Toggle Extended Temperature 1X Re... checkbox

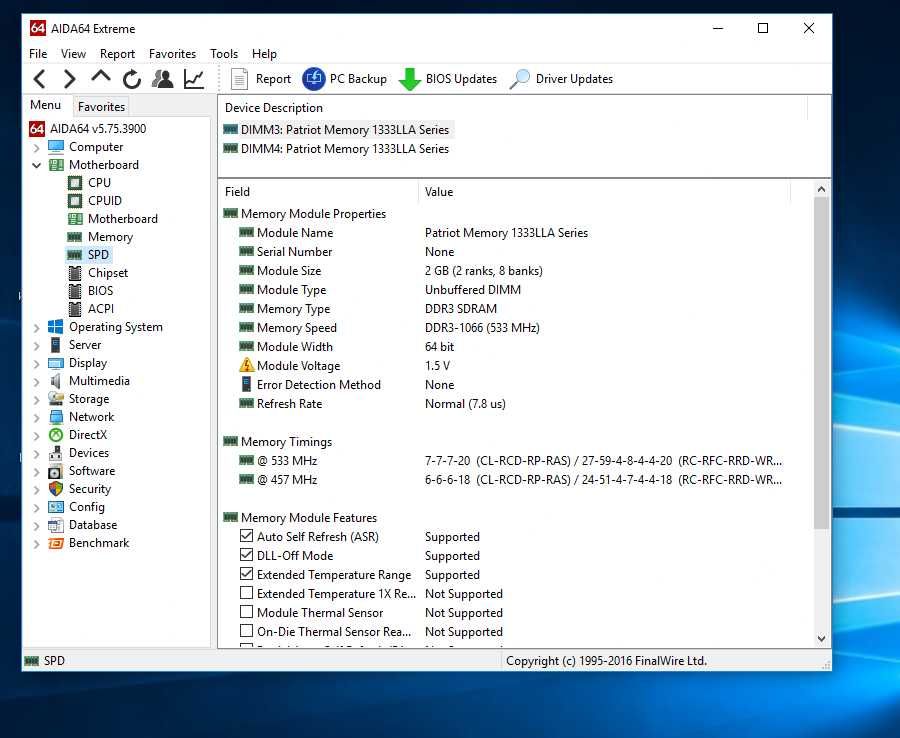pos(246,593)
